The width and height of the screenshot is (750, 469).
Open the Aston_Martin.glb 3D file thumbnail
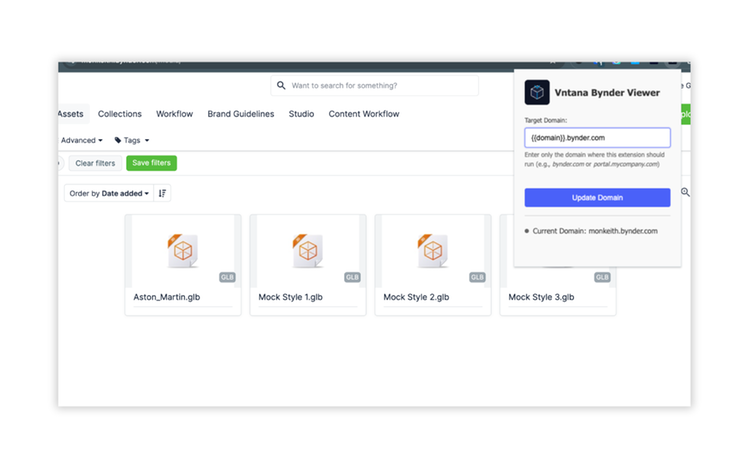(183, 251)
